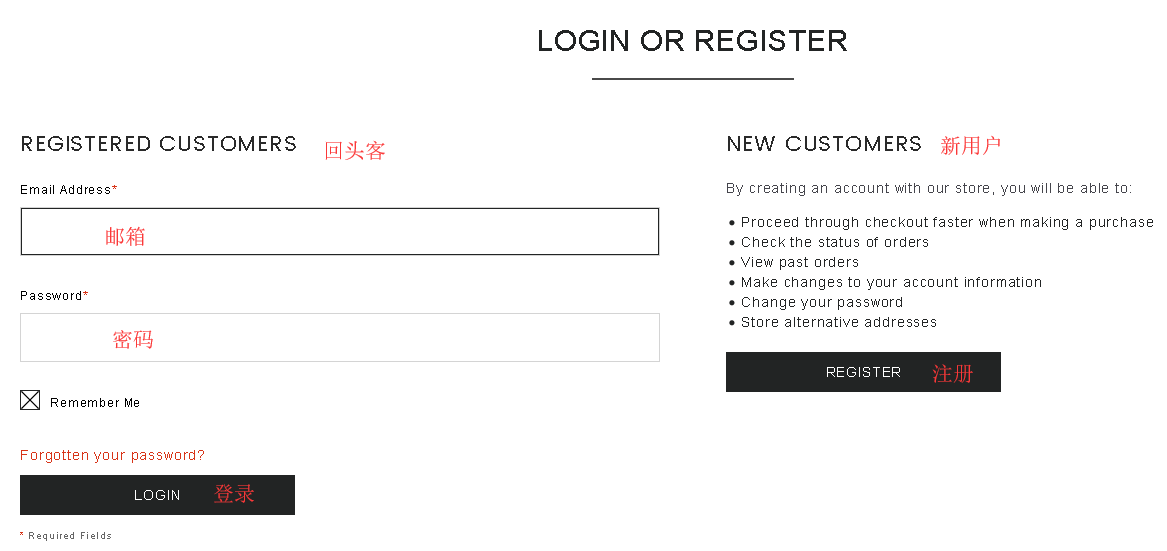This screenshot has height=551, width=1167.
Task: Open the 'Forgotten your password?' link
Action: [x=112, y=455]
